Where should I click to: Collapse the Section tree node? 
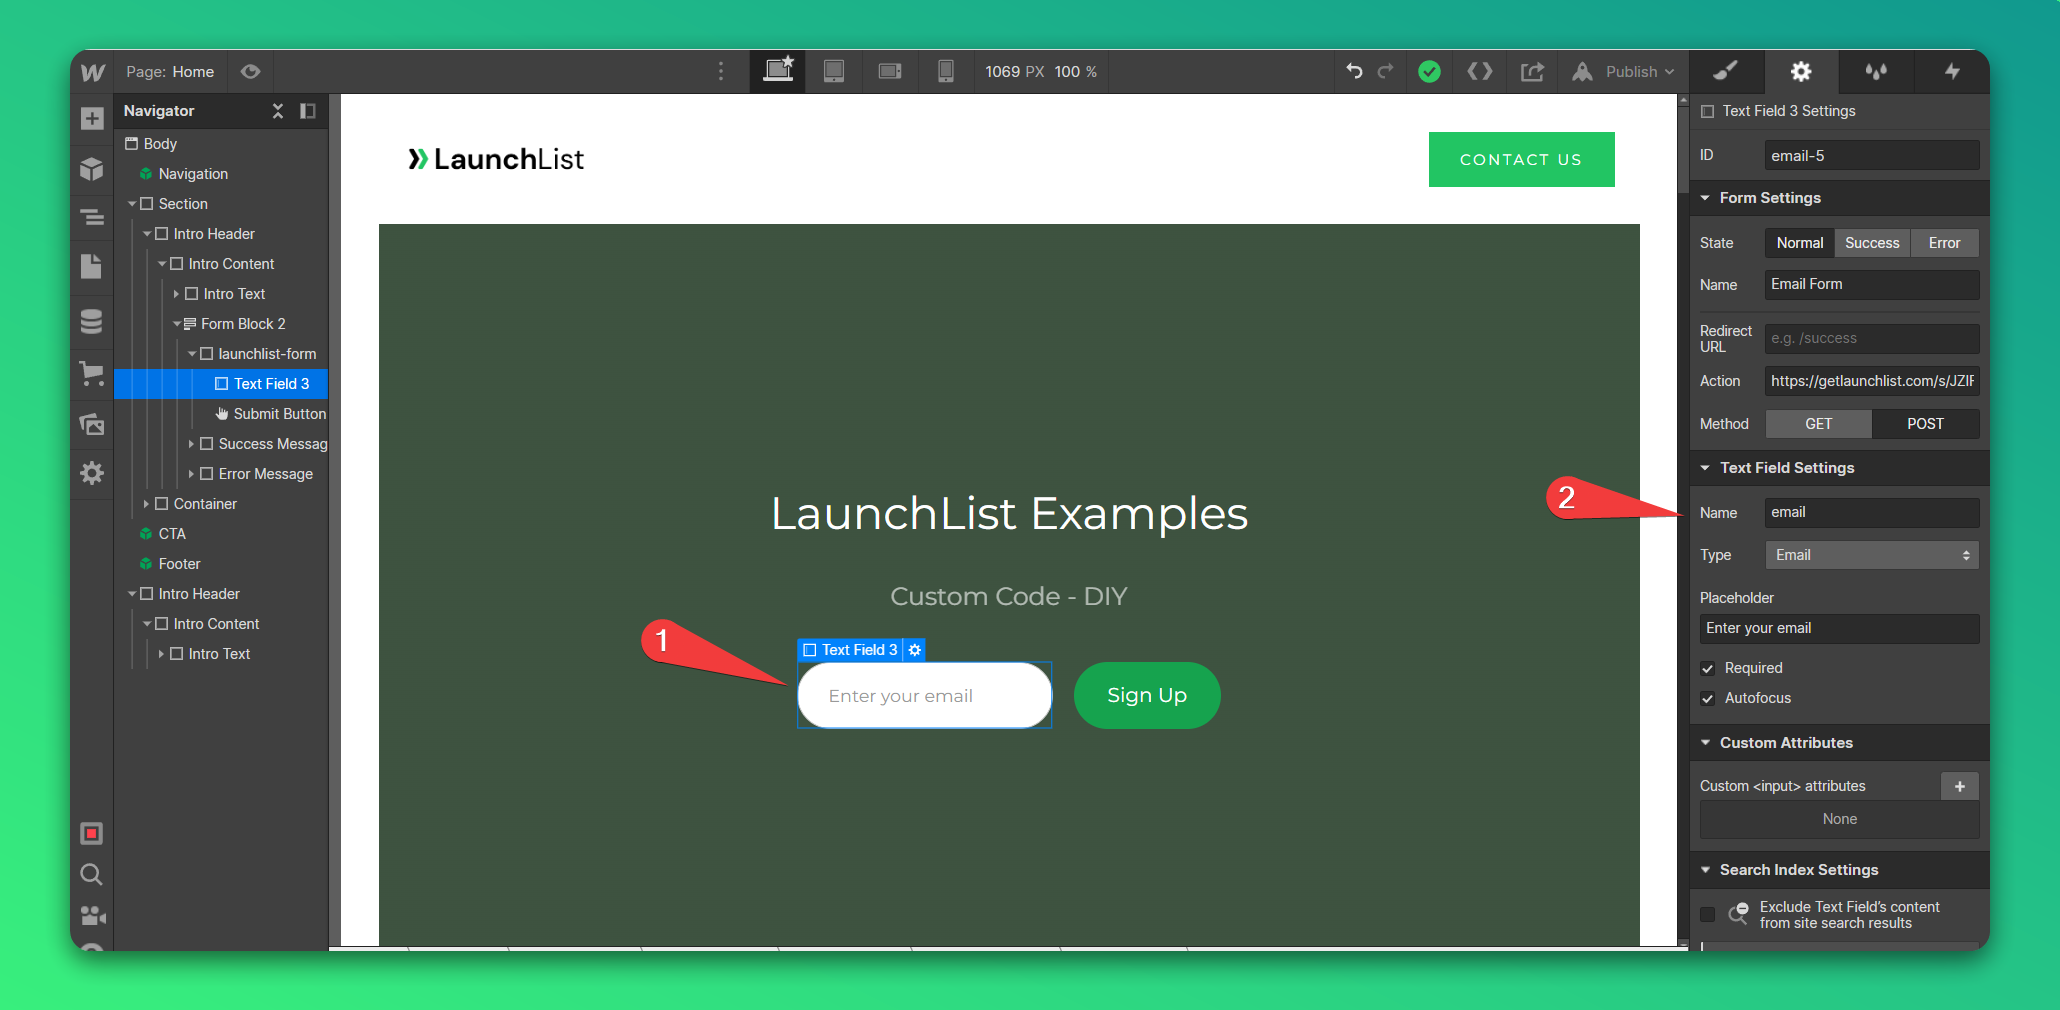click(132, 204)
